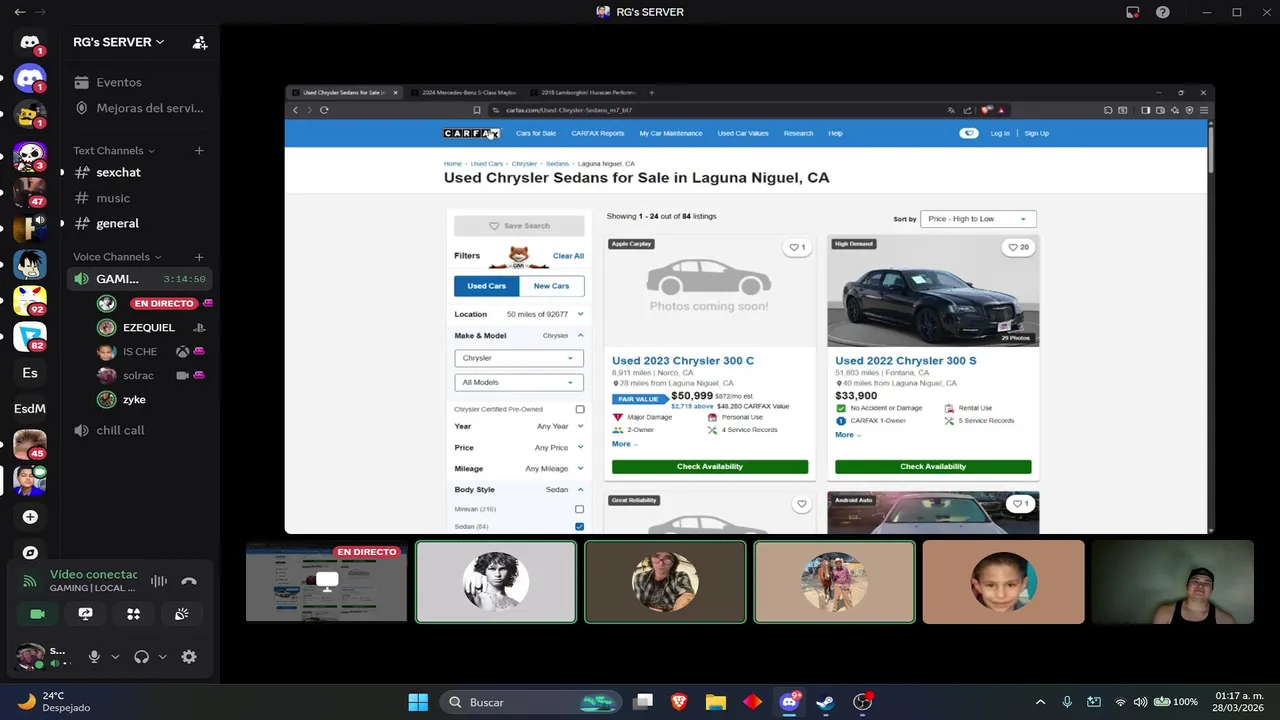Open the server icon with 47 badge
Image resolution: width=1280 pixels, height=720 pixels.
coord(30,192)
